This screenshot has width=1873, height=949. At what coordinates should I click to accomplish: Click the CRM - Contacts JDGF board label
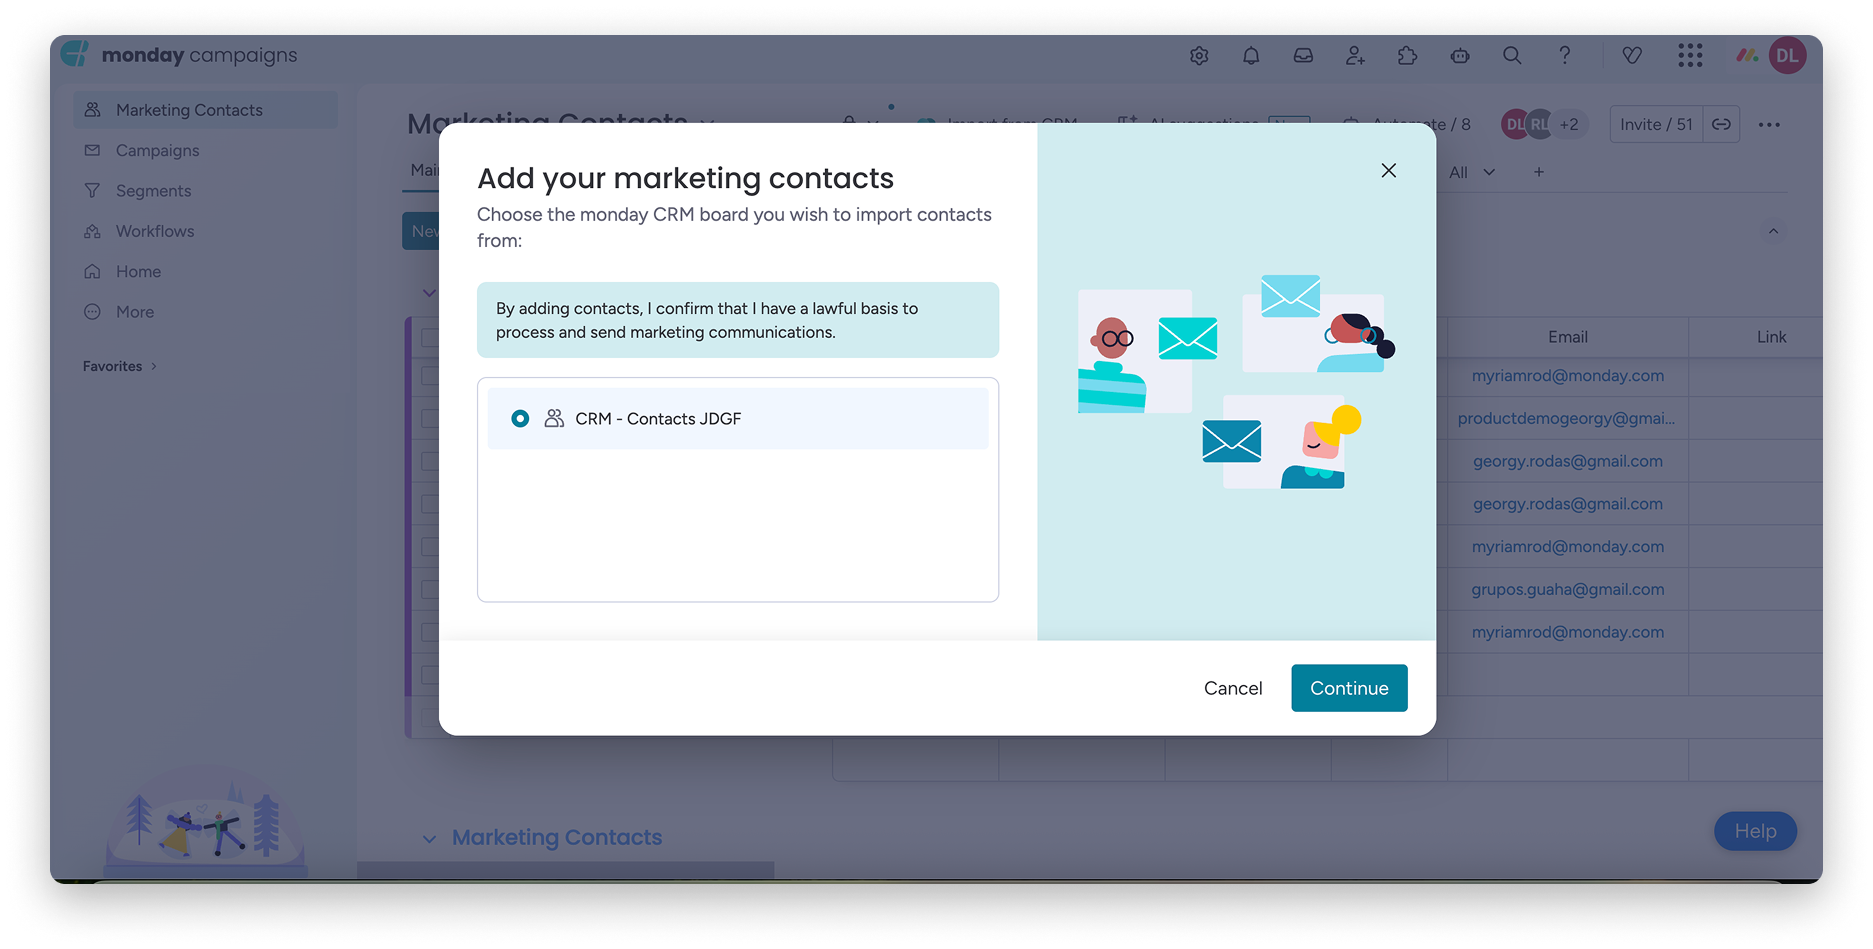point(658,419)
